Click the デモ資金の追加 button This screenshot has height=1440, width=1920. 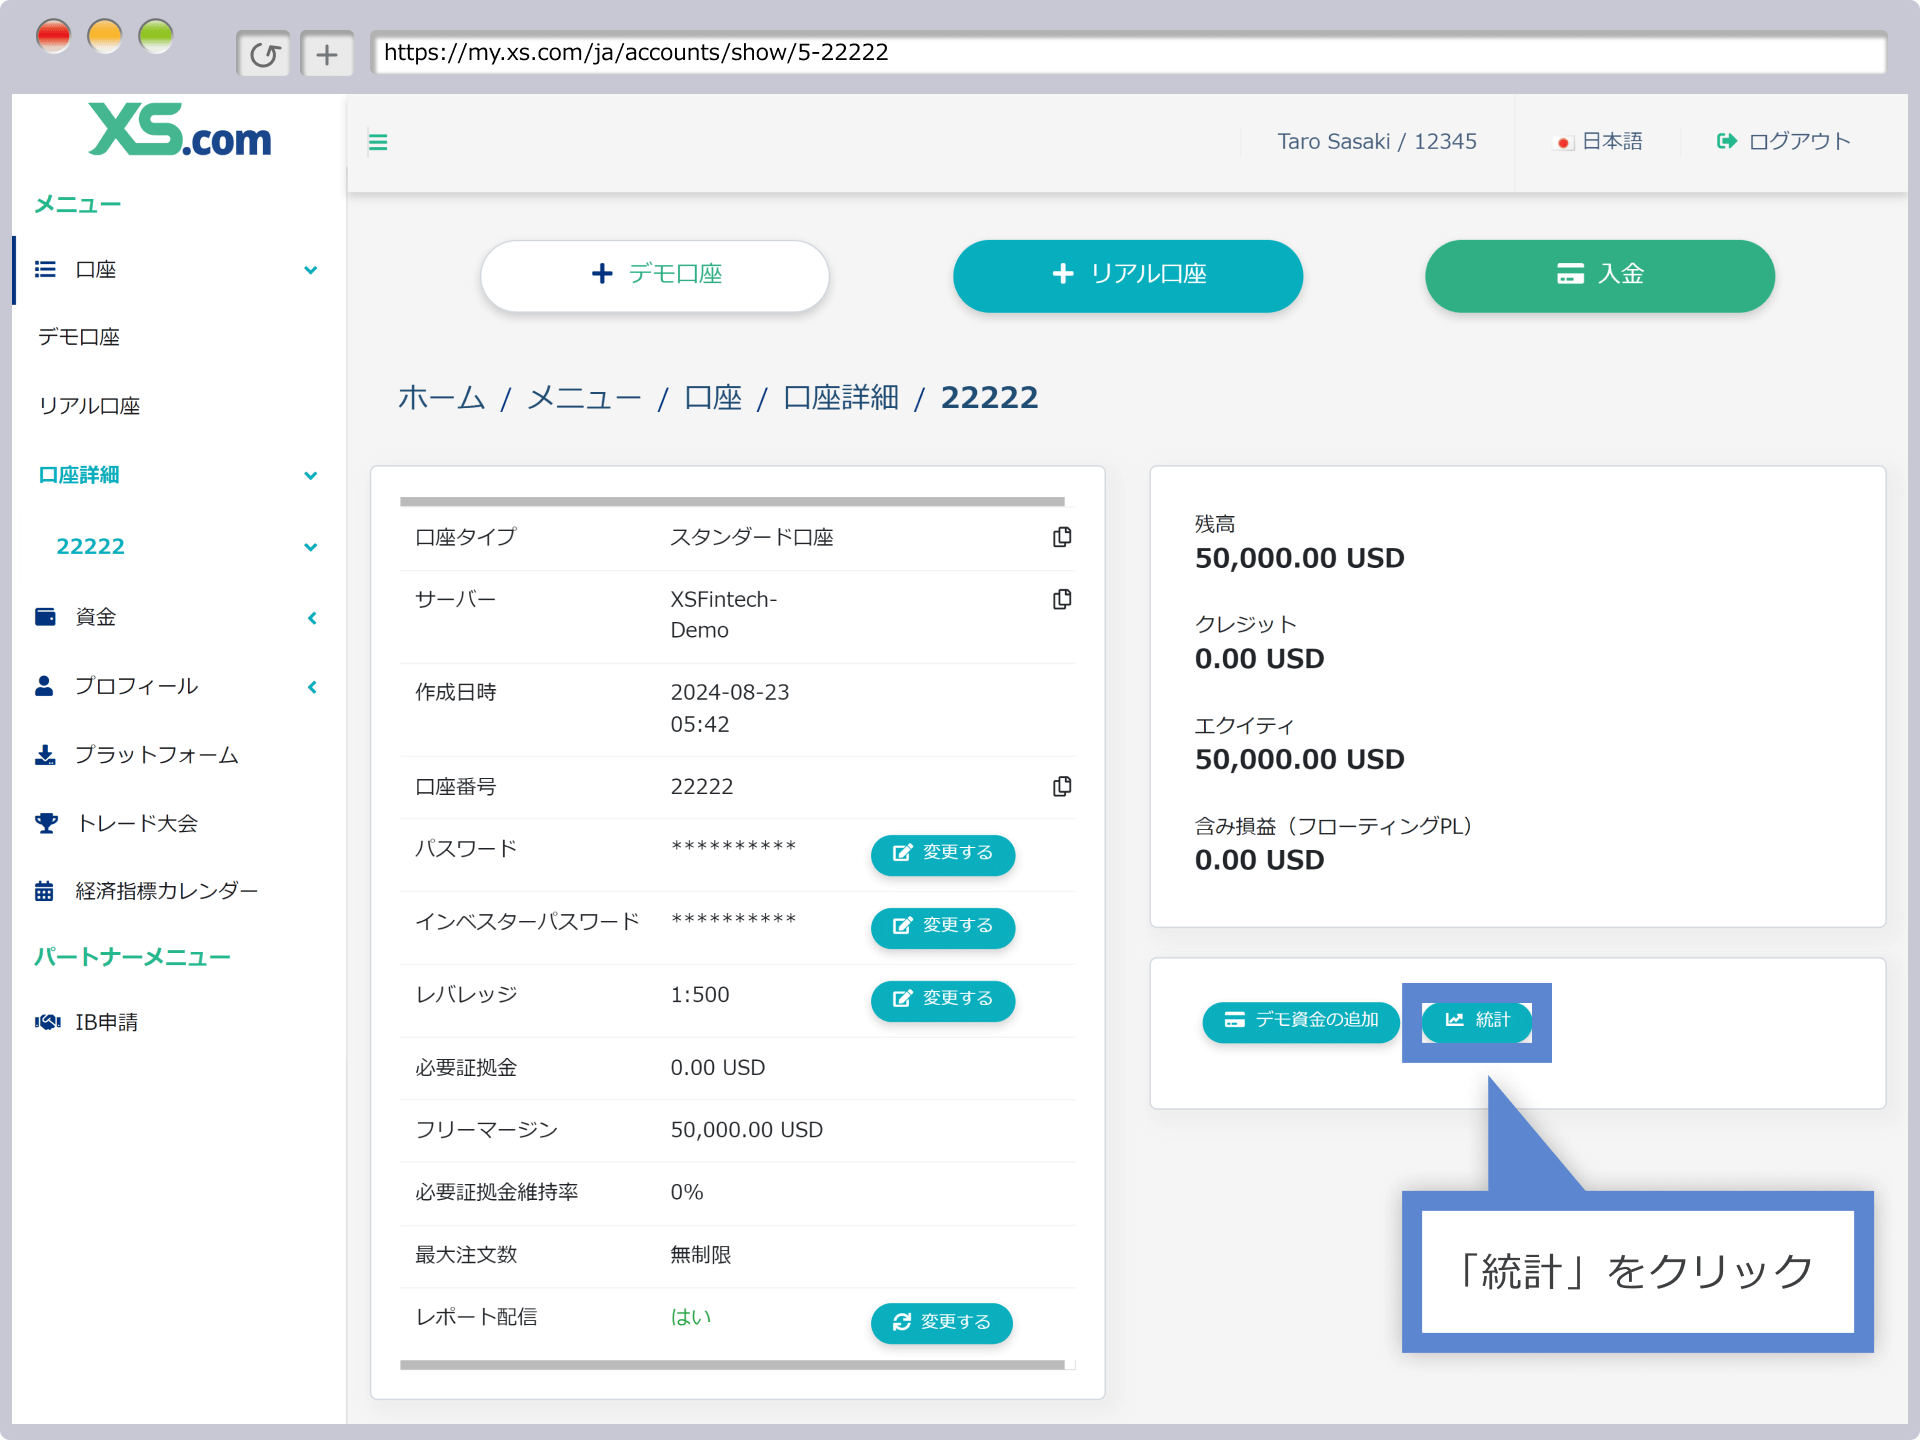1301,1020
